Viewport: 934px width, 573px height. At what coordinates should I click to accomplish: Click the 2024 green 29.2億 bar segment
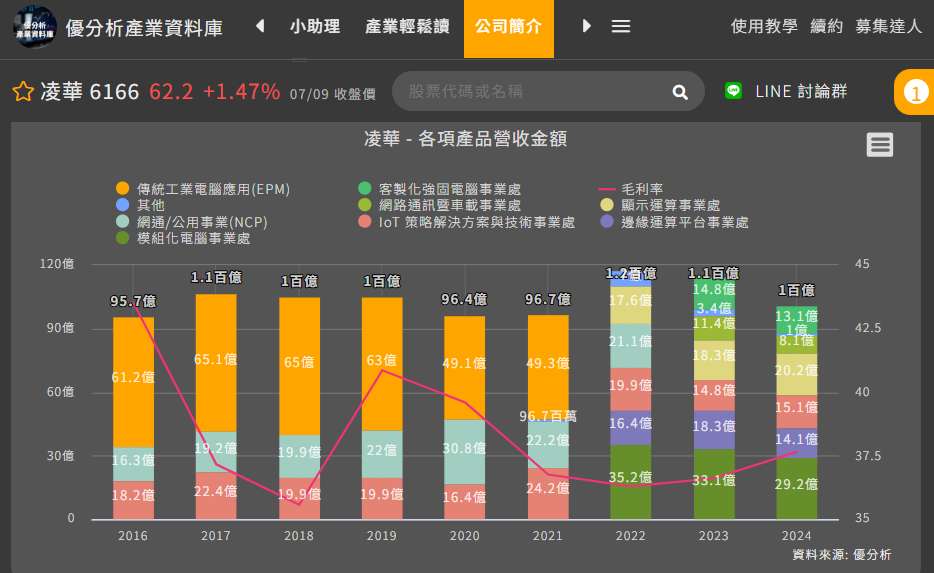click(796, 488)
